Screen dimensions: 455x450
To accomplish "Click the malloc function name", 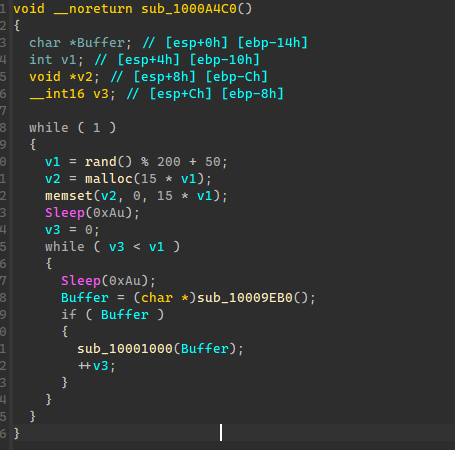I will [109, 179].
